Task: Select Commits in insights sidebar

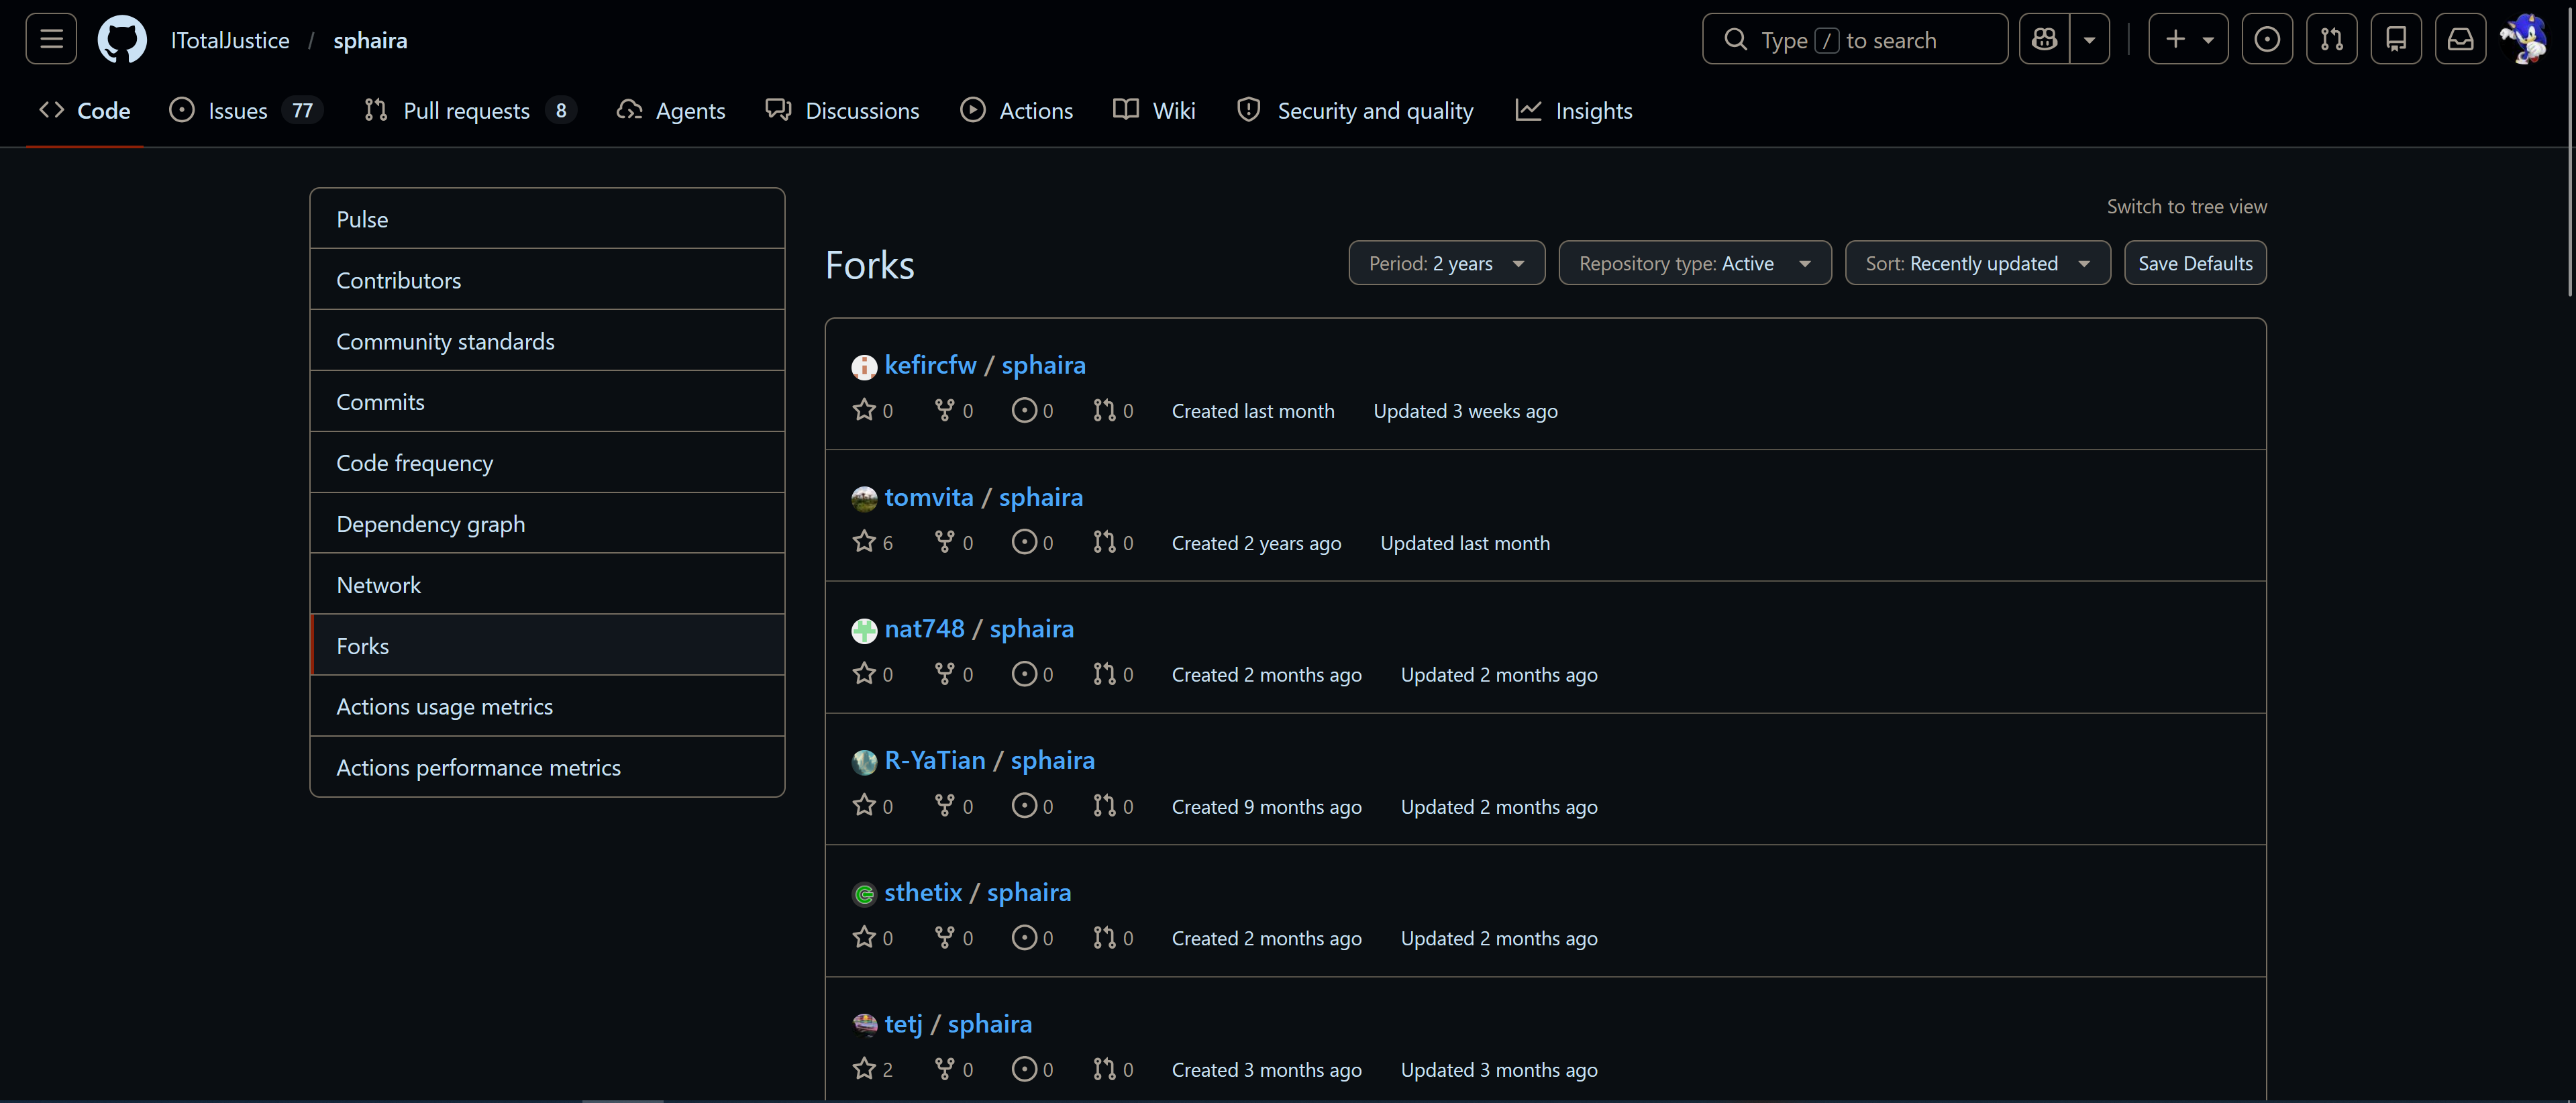Action: 547,402
